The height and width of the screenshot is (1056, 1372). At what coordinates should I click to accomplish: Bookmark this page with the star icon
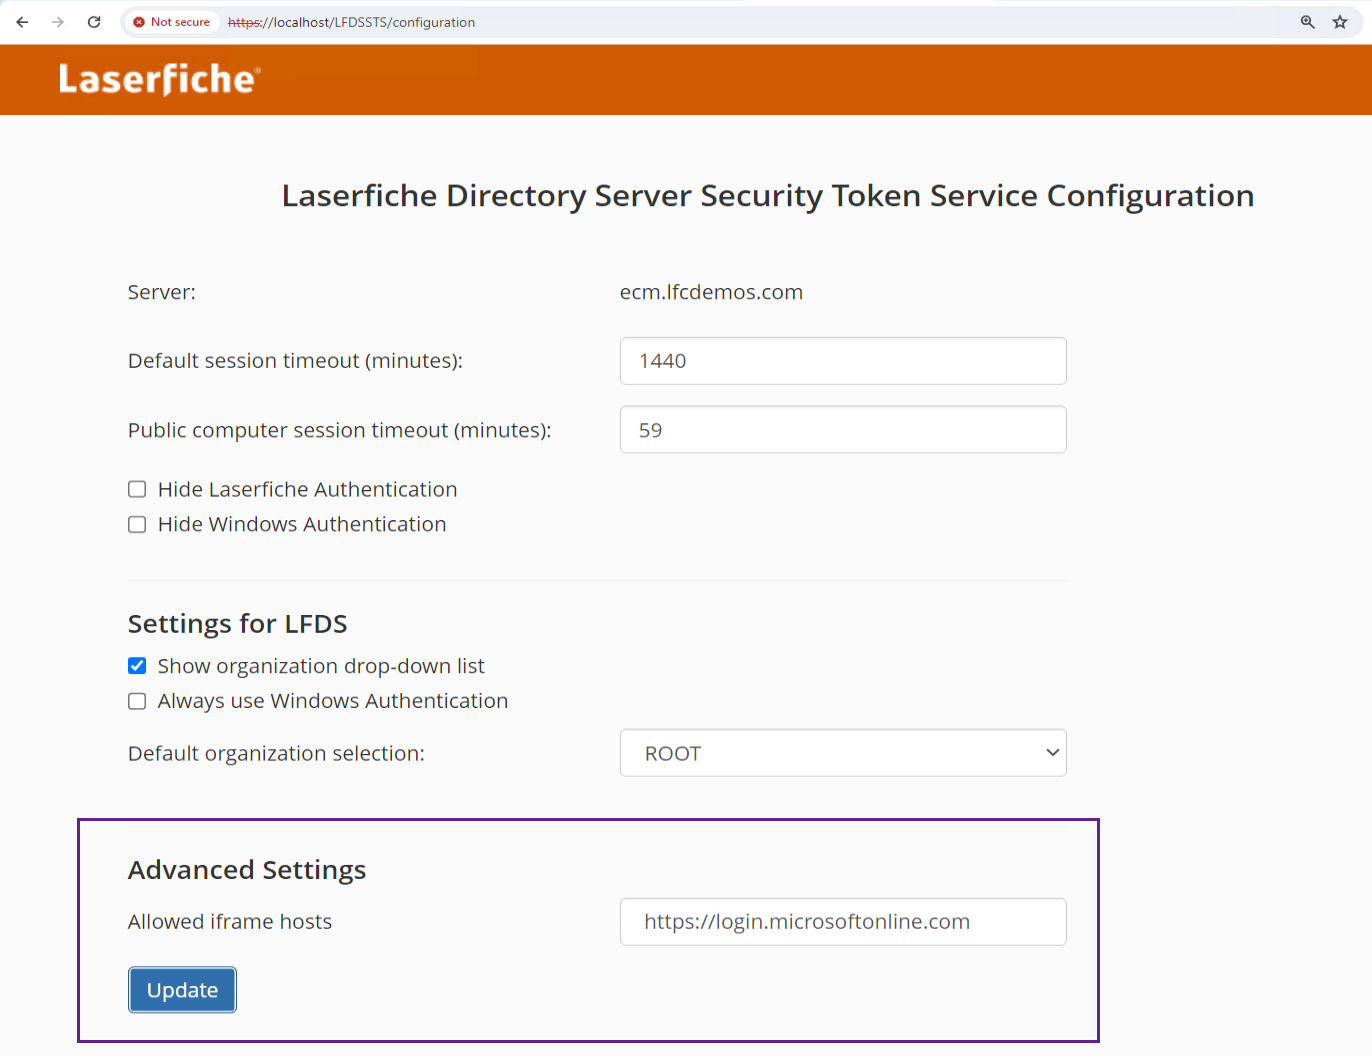click(1340, 22)
